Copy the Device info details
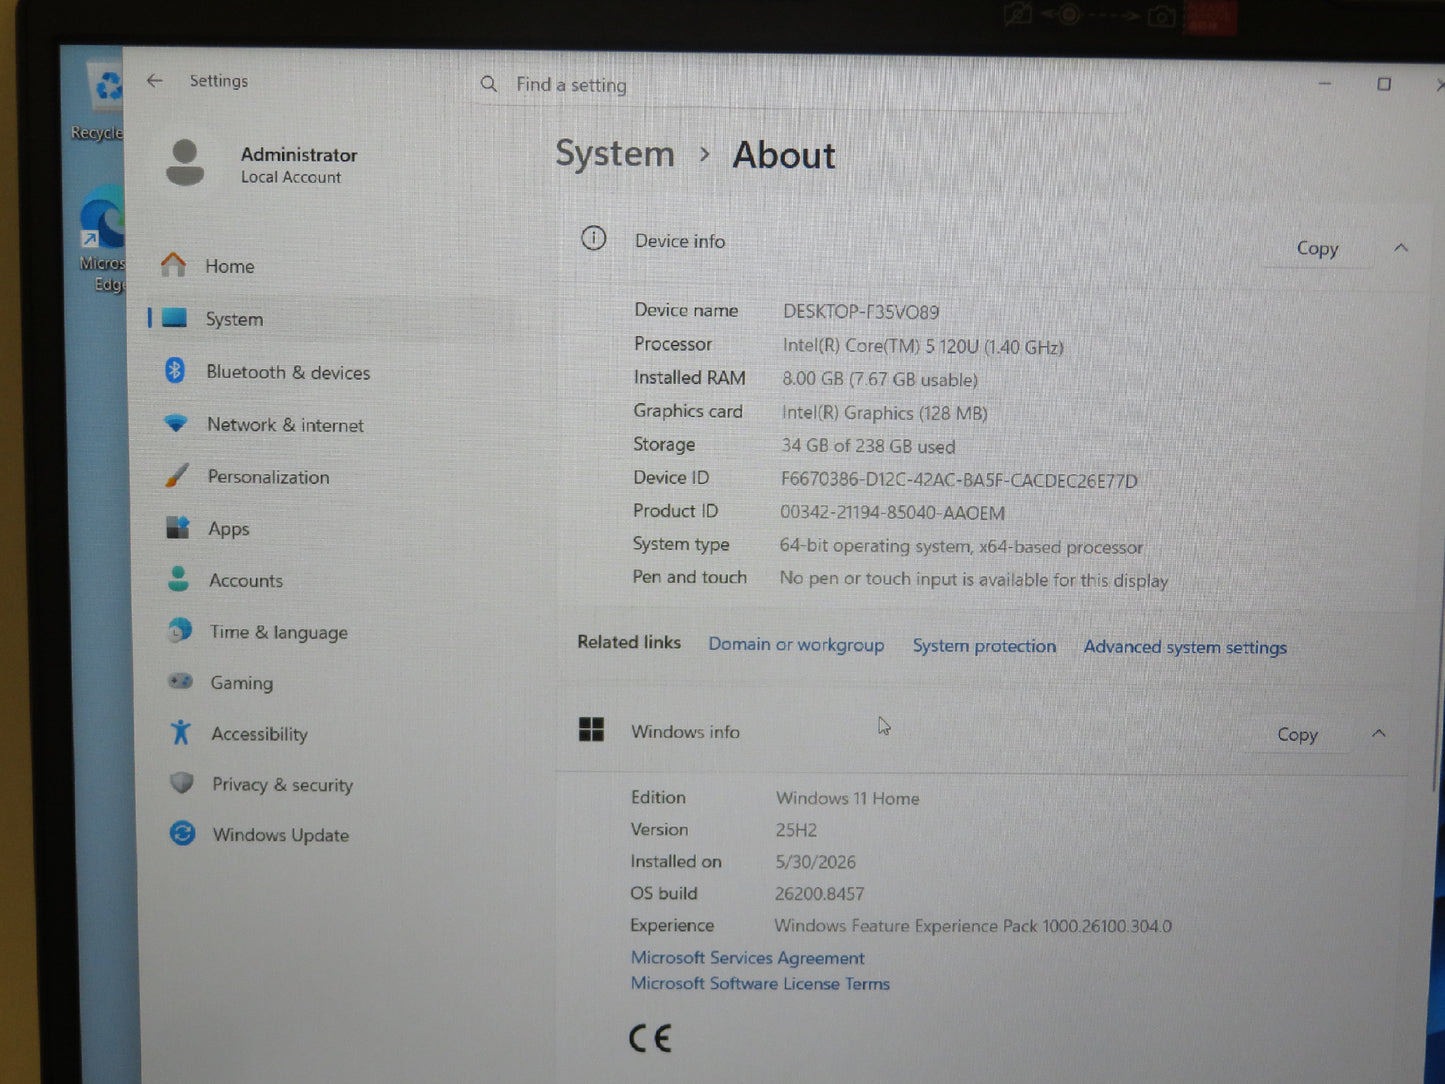Screen dimensions: 1445x1084 coord(1317,248)
